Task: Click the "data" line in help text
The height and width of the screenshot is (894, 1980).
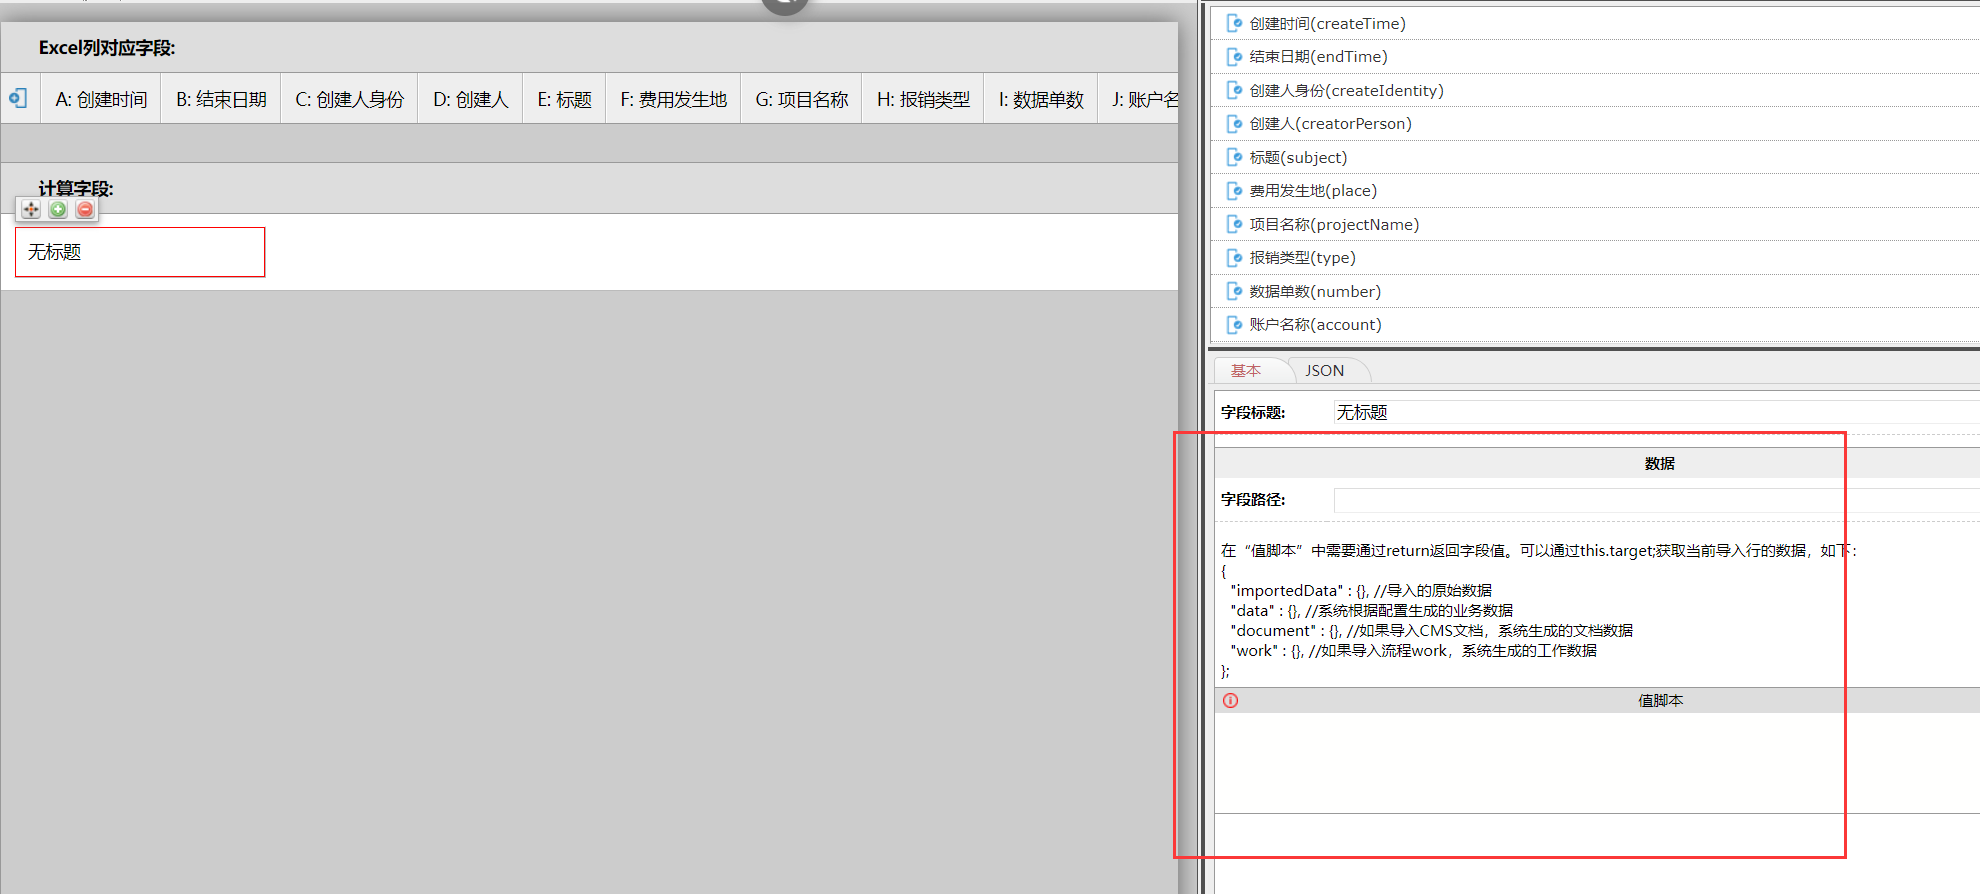Action: 1372,611
